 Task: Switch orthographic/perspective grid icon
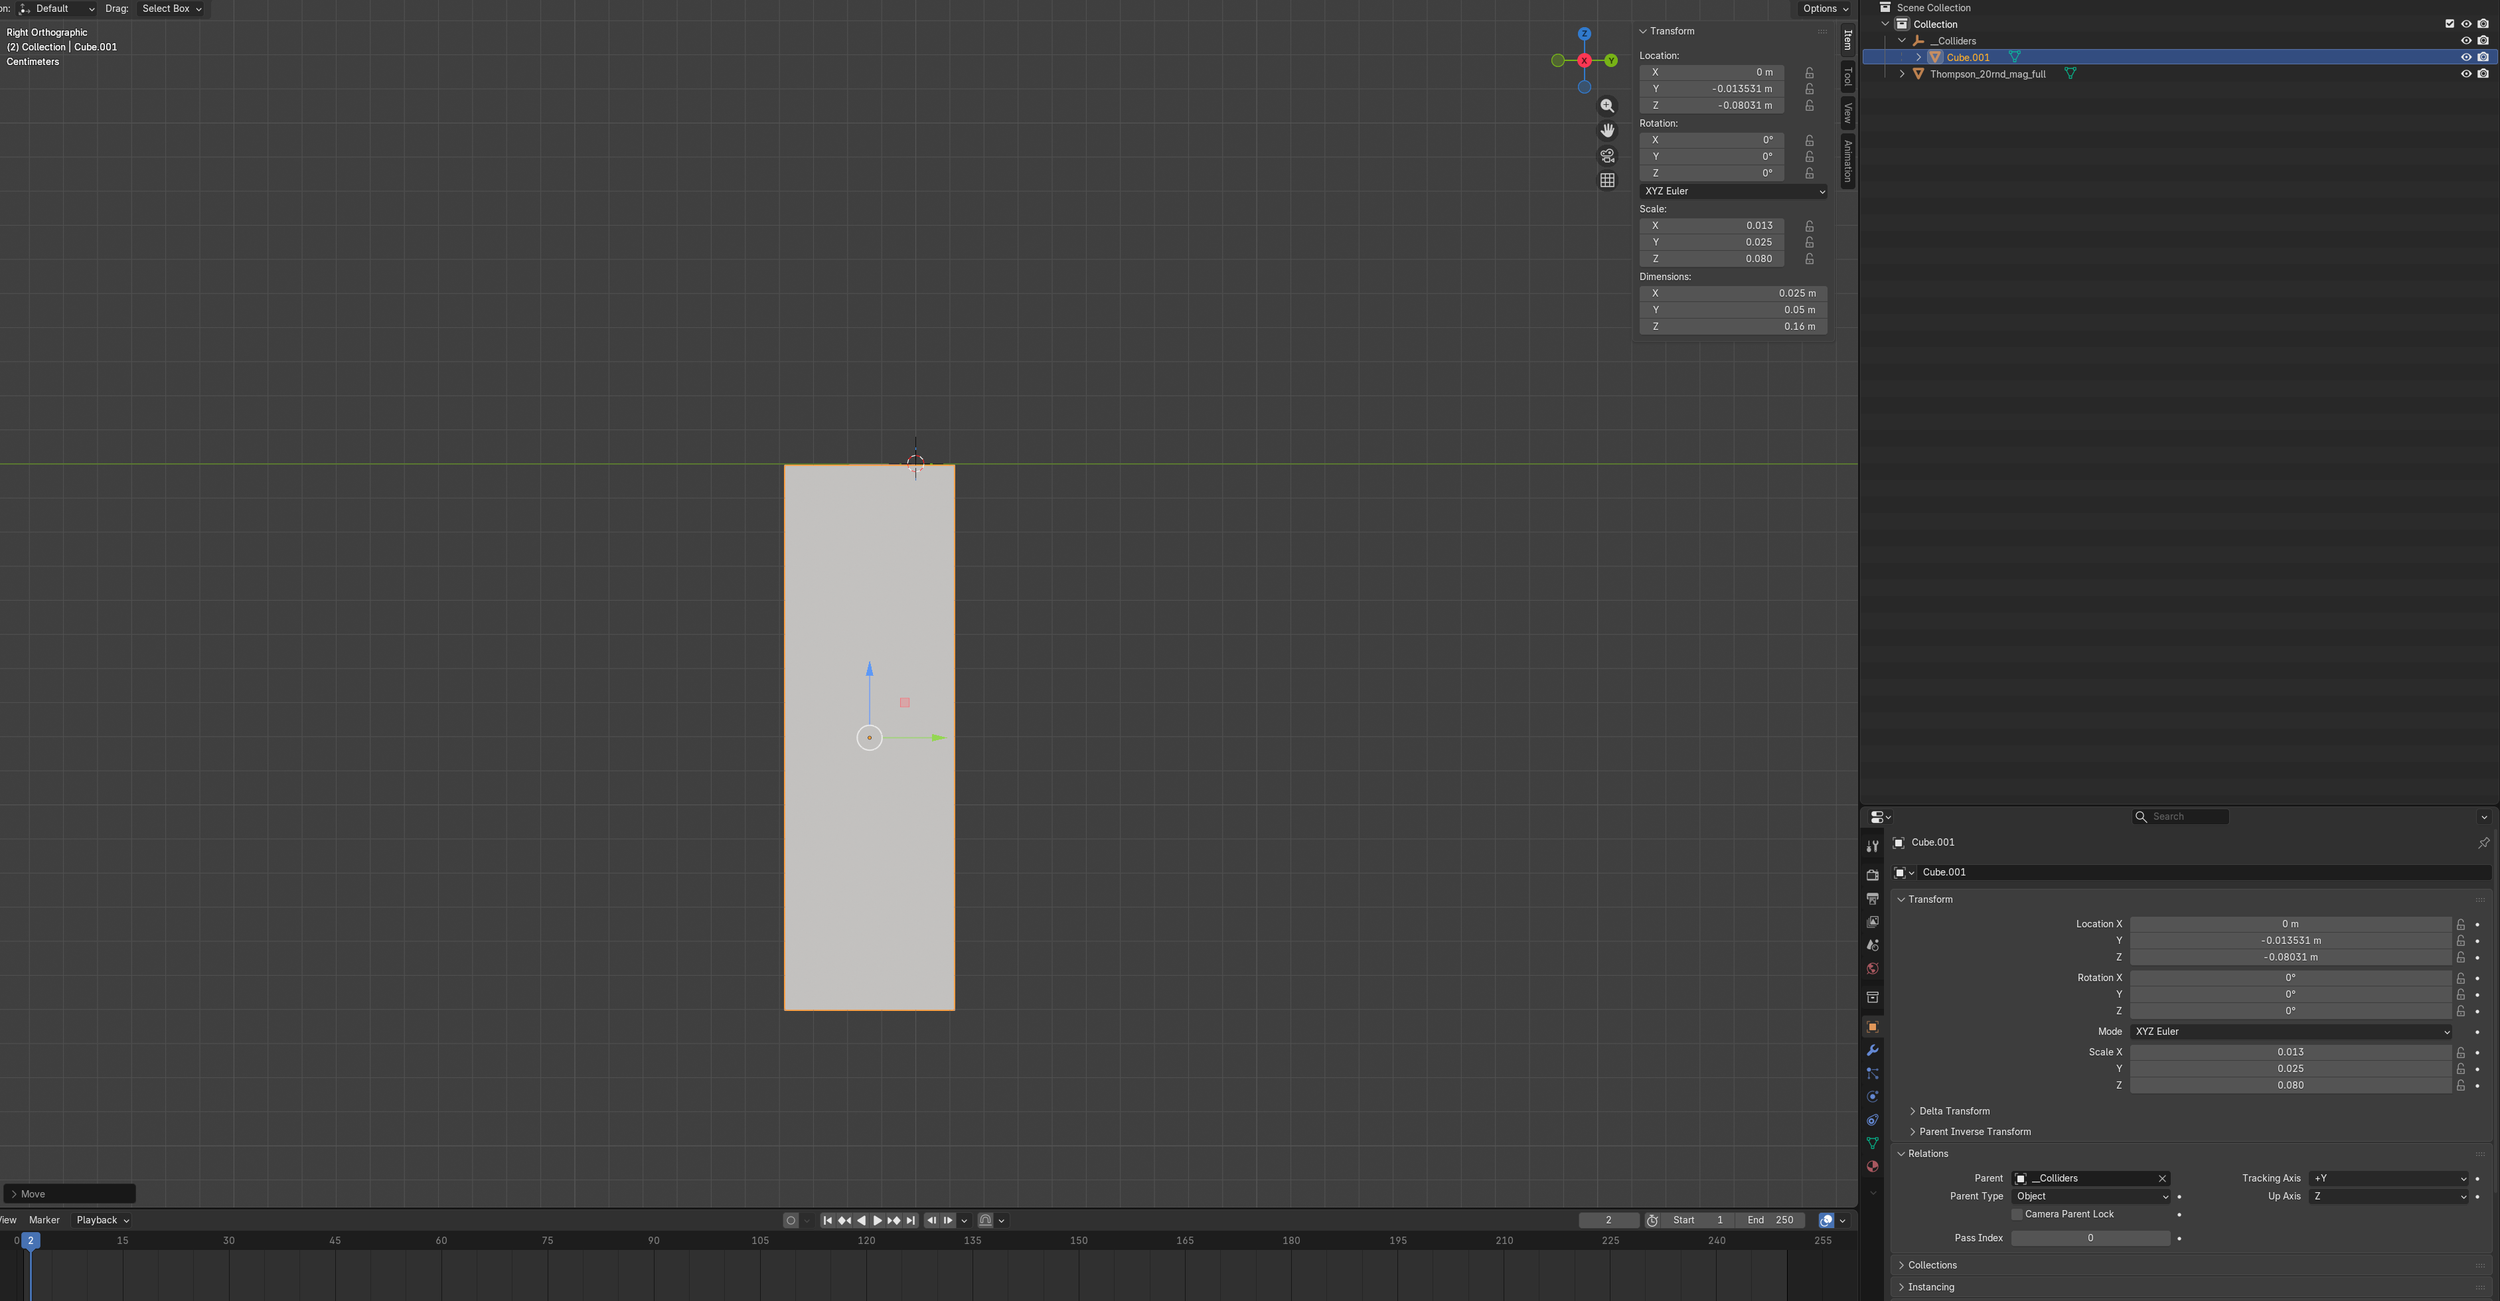point(1607,181)
